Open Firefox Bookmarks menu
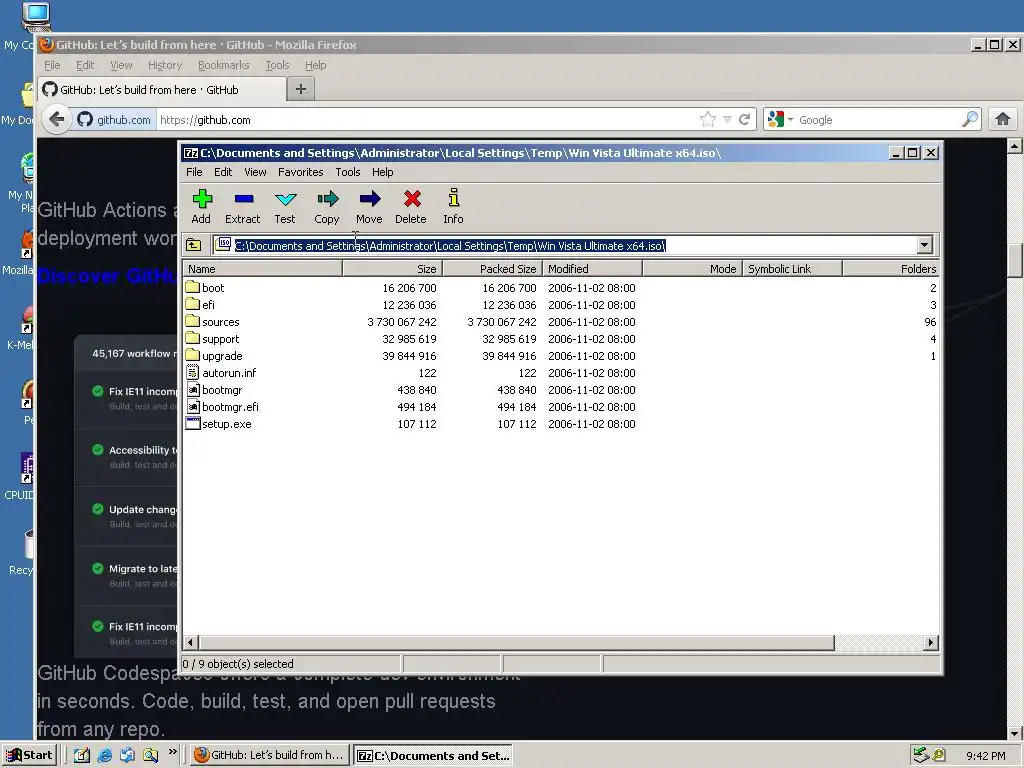The width and height of the screenshot is (1024, 768). point(223,65)
